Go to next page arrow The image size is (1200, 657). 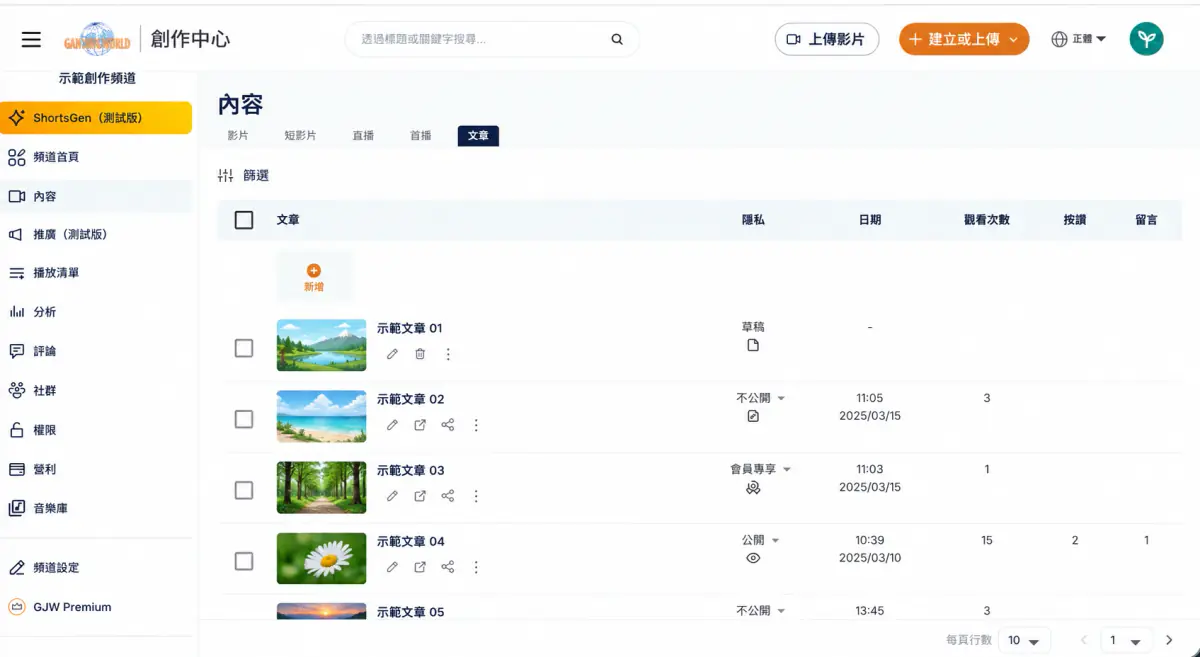[1169, 640]
